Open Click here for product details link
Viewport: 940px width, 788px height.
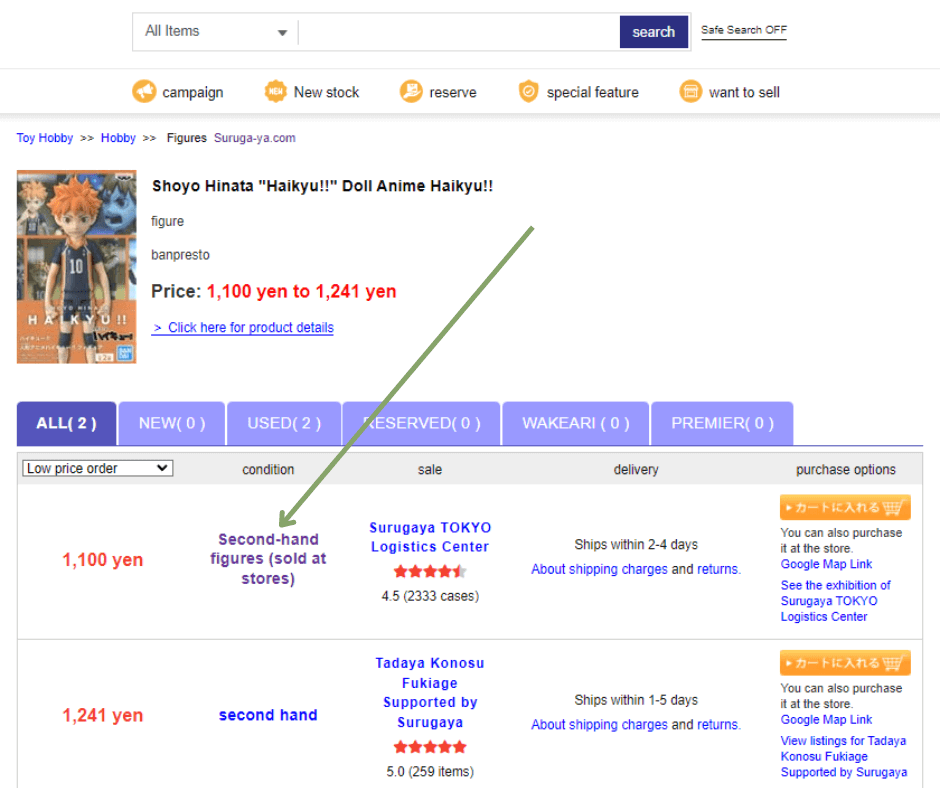[243, 327]
